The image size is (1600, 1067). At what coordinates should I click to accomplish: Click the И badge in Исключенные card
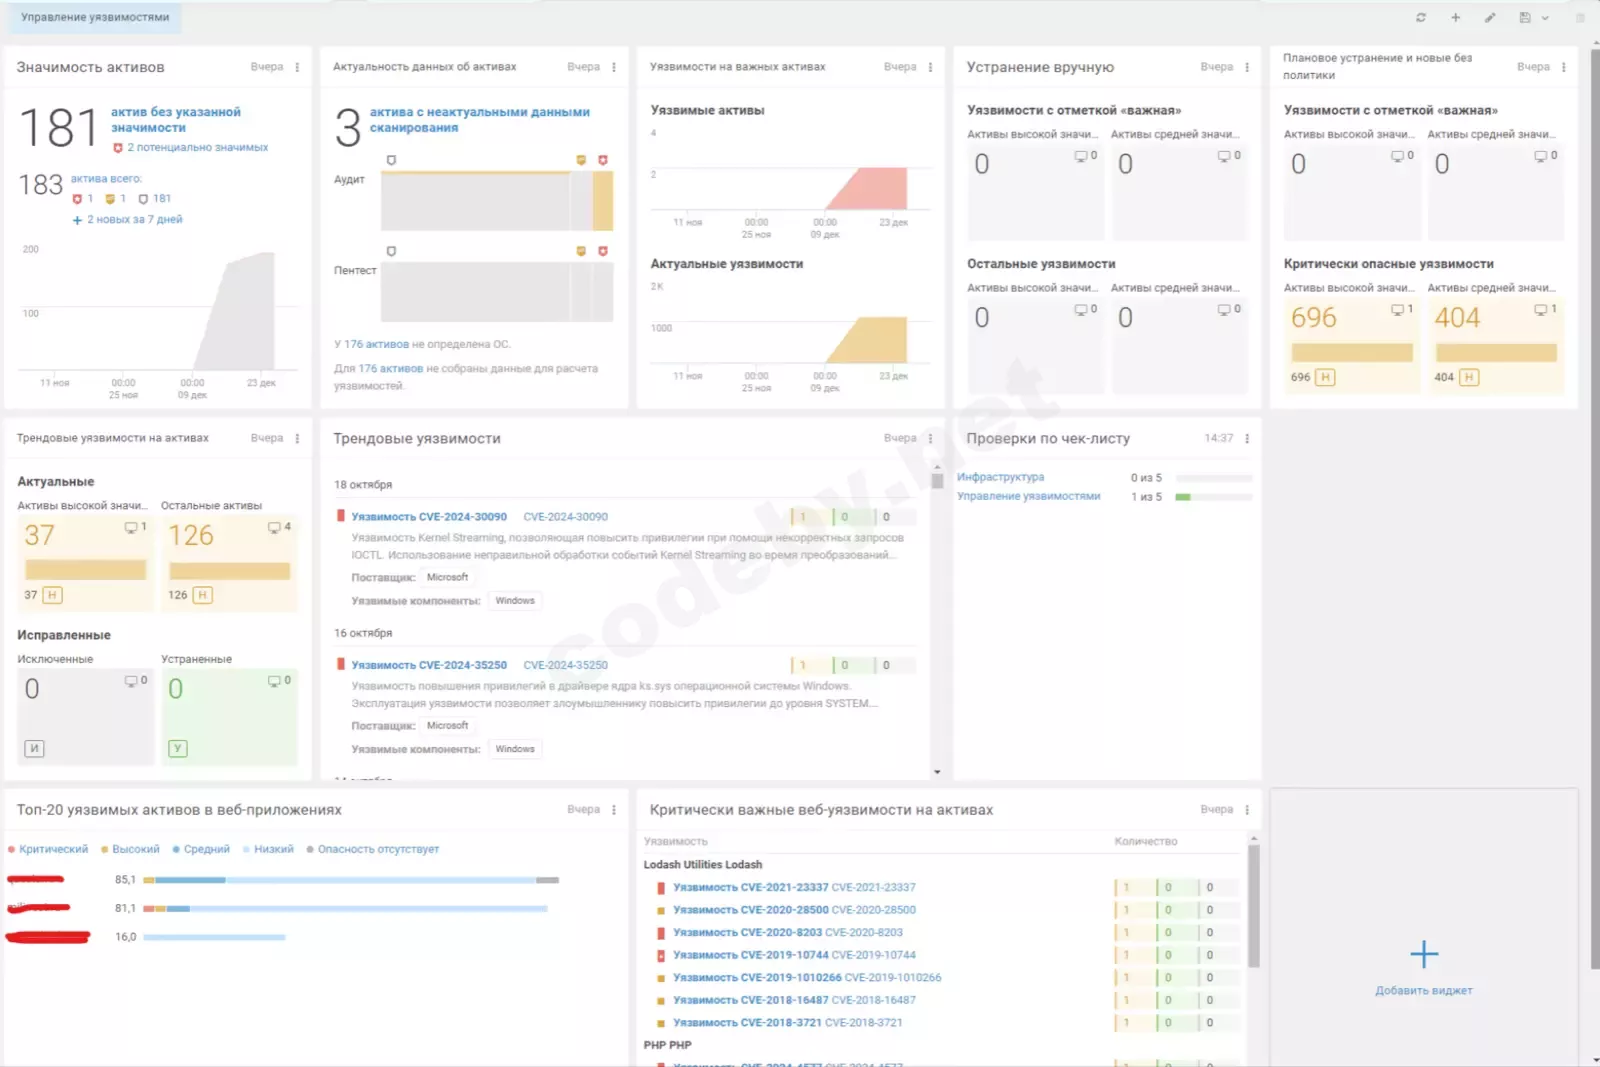tap(34, 748)
